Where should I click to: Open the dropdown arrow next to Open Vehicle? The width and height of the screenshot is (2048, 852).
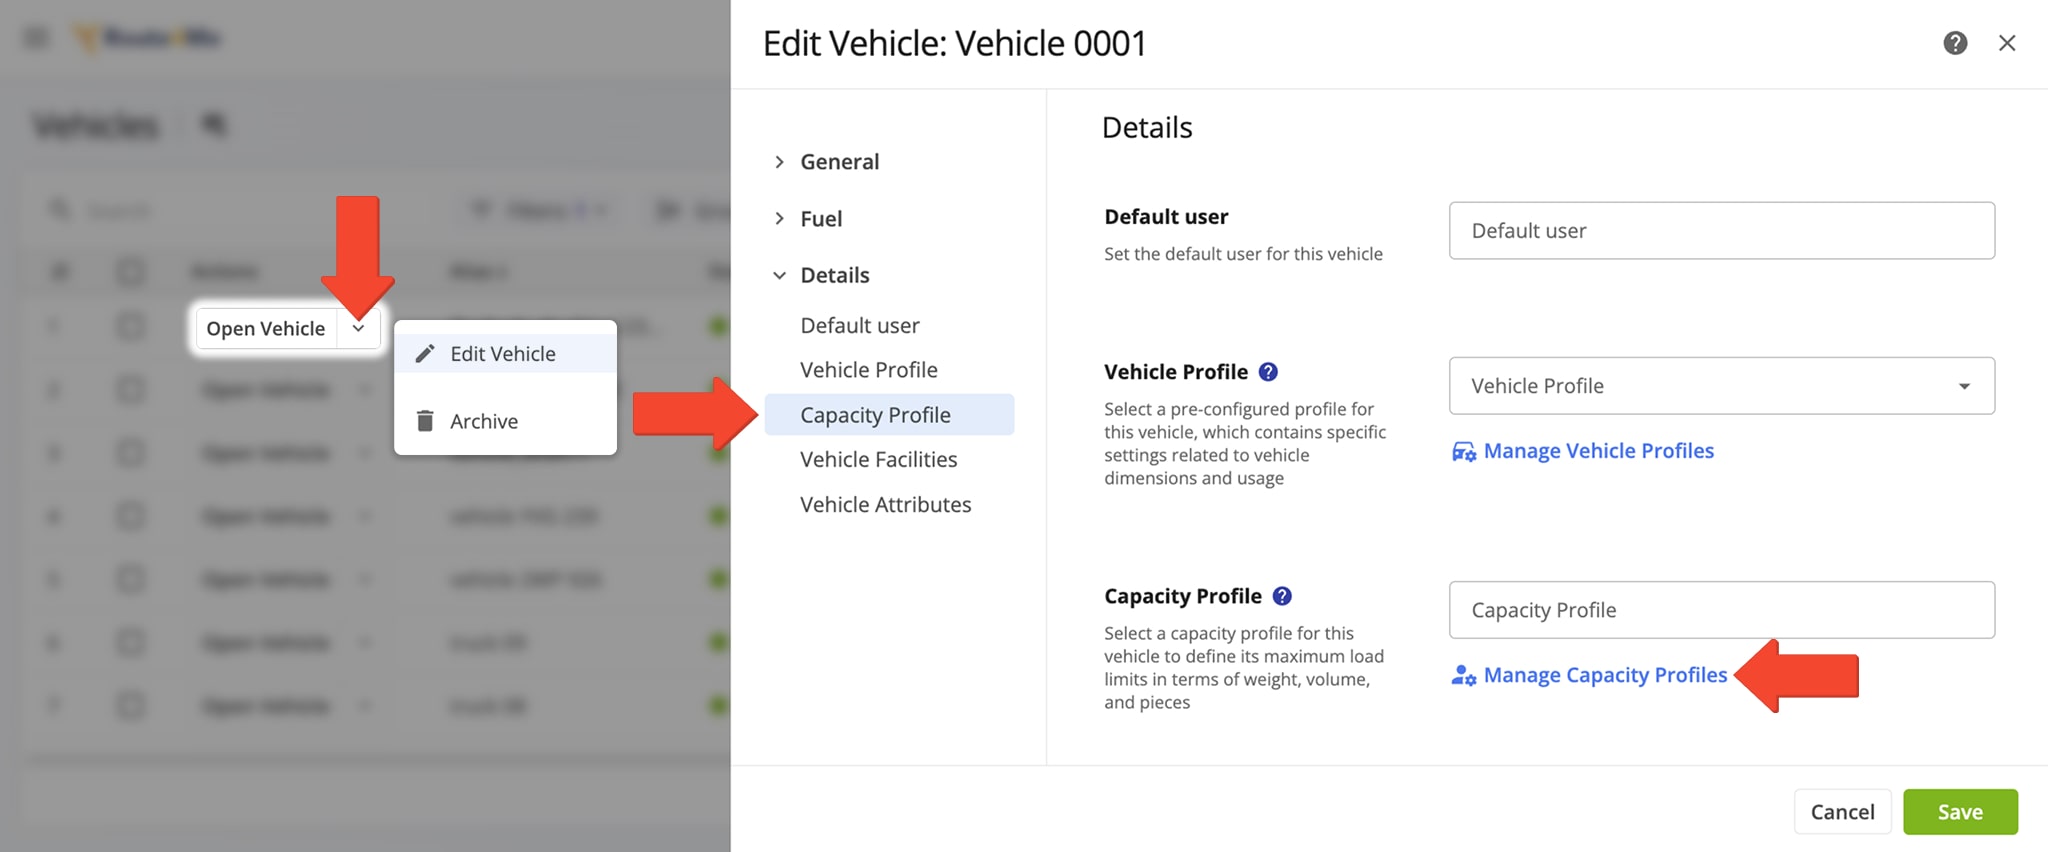point(358,328)
